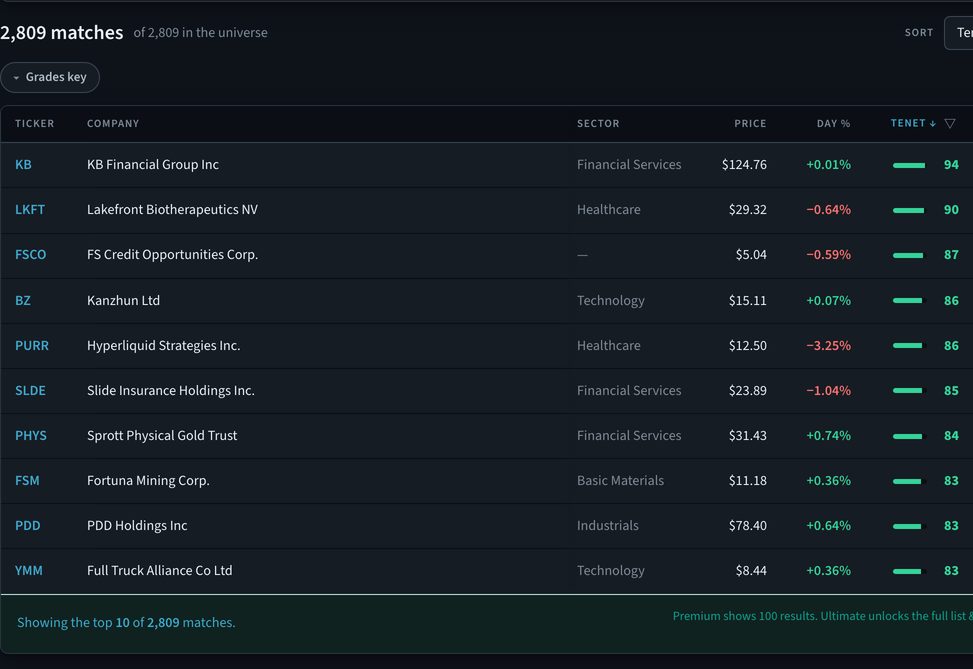Click the Basic Materials sector cell
The height and width of the screenshot is (669, 973).
pos(621,480)
